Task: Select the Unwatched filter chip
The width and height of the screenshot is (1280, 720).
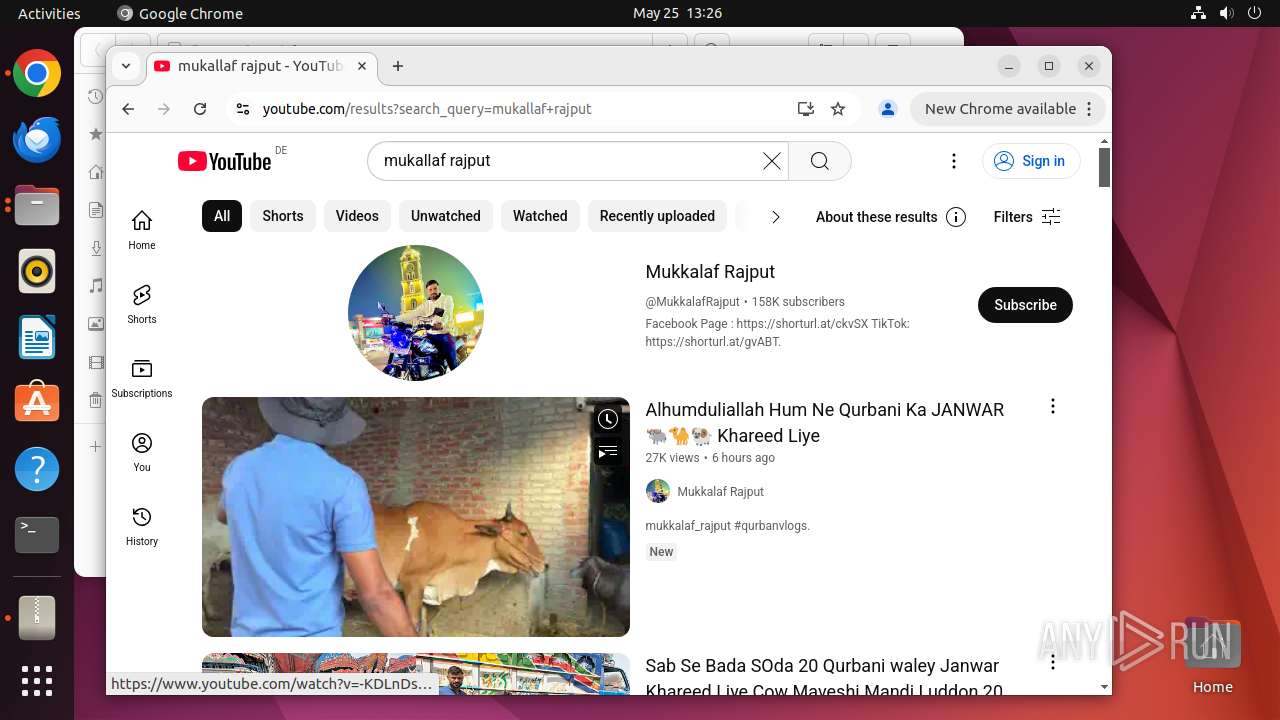Action: pyautogui.click(x=446, y=216)
